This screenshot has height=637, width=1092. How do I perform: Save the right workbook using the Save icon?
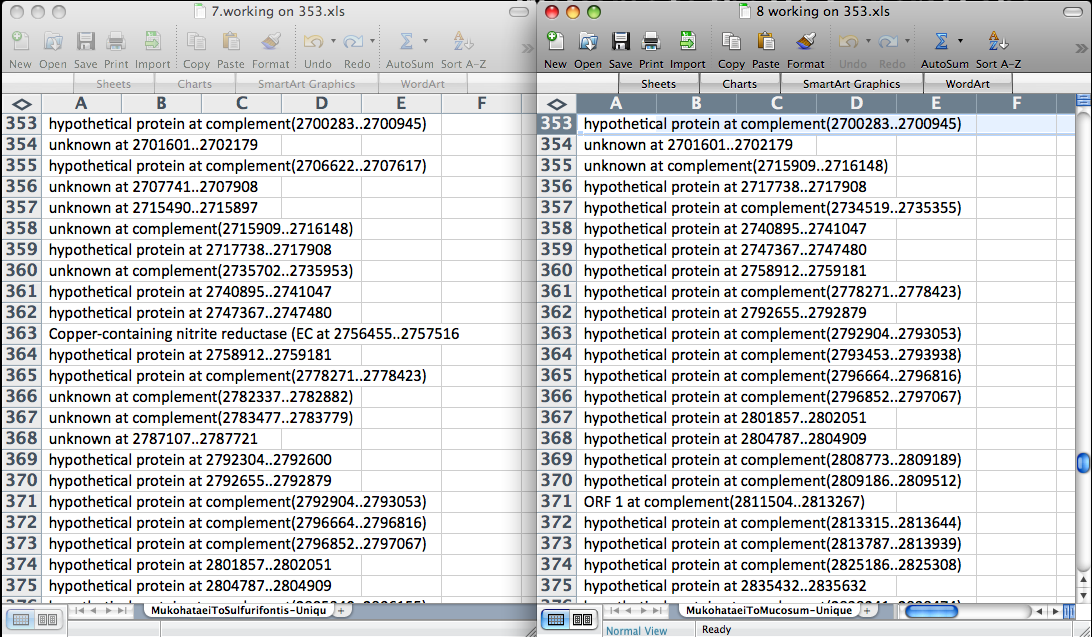pos(620,47)
